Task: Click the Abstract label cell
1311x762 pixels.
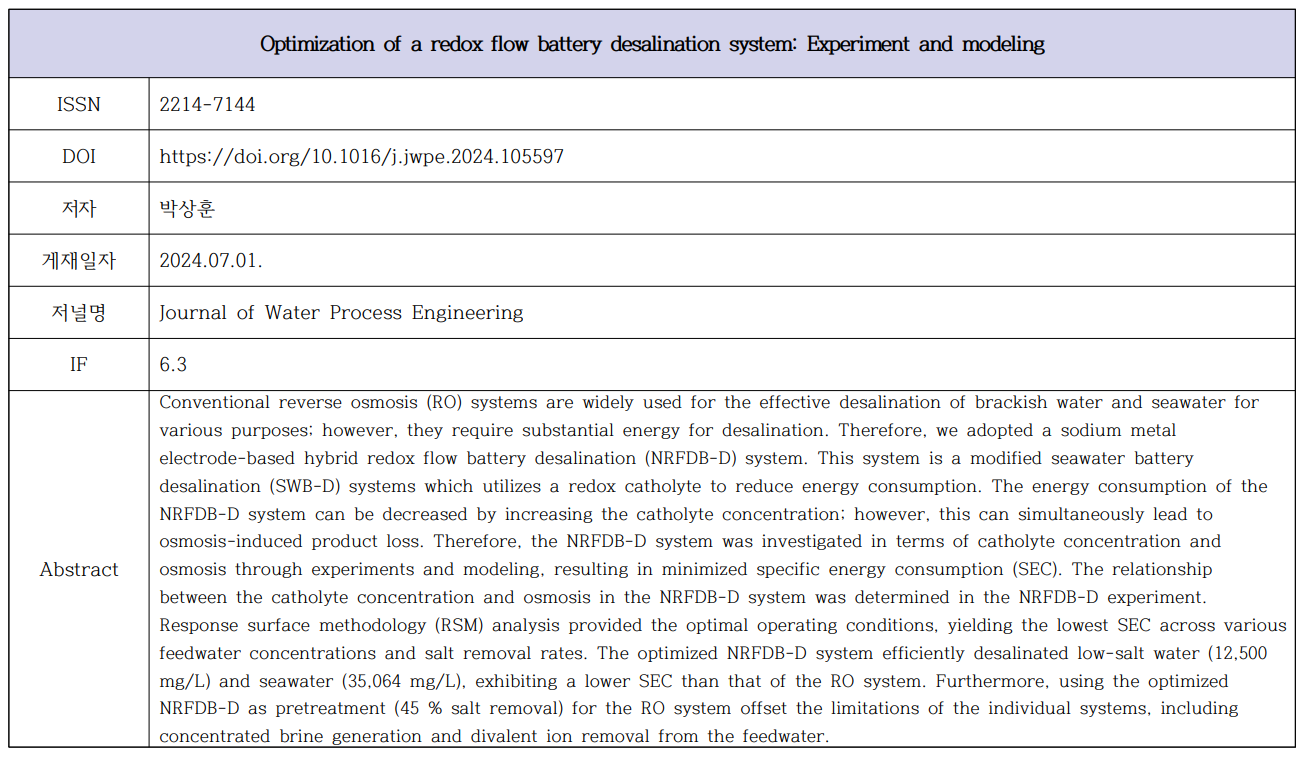Action: pyautogui.click(x=79, y=569)
